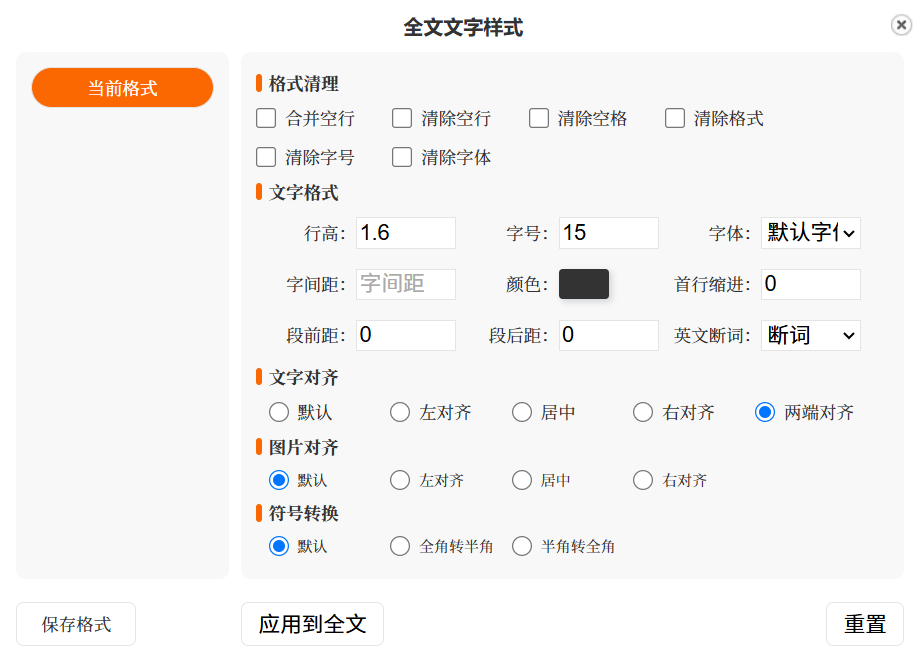Choose 全角转半角 symbol conversion
Image resolution: width=924 pixels, height=664 pixels.
click(400, 546)
